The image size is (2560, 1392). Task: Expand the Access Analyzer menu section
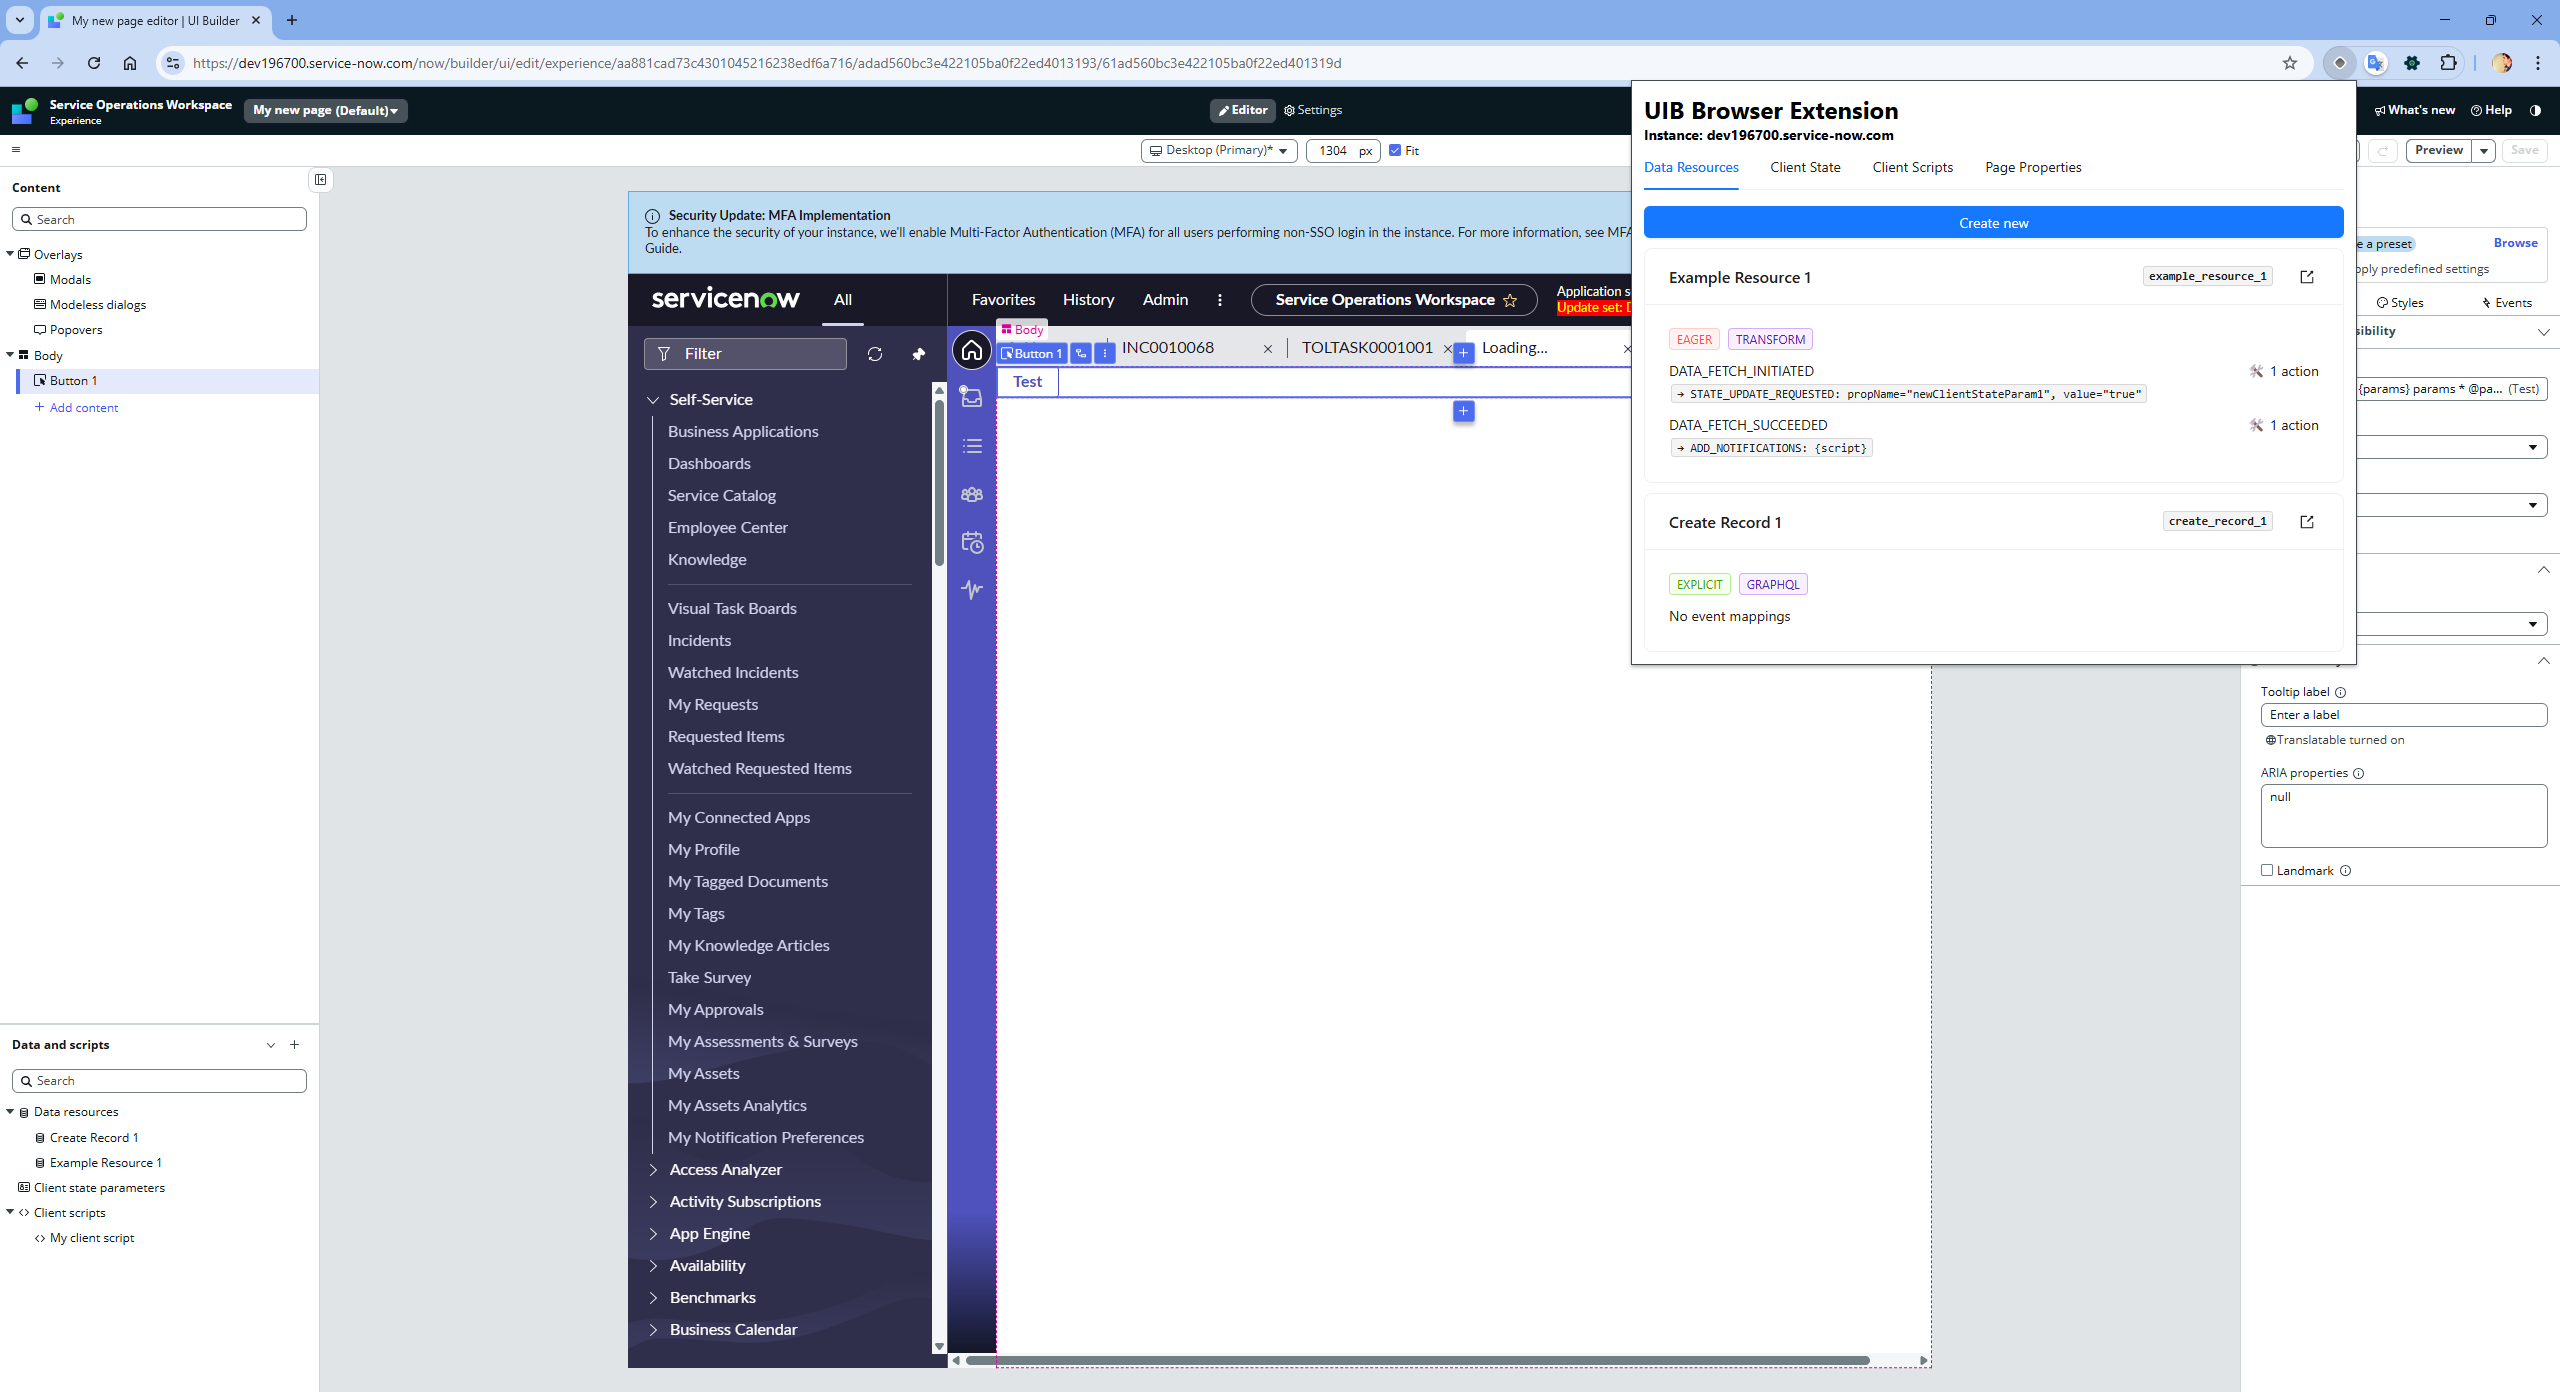(653, 1170)
